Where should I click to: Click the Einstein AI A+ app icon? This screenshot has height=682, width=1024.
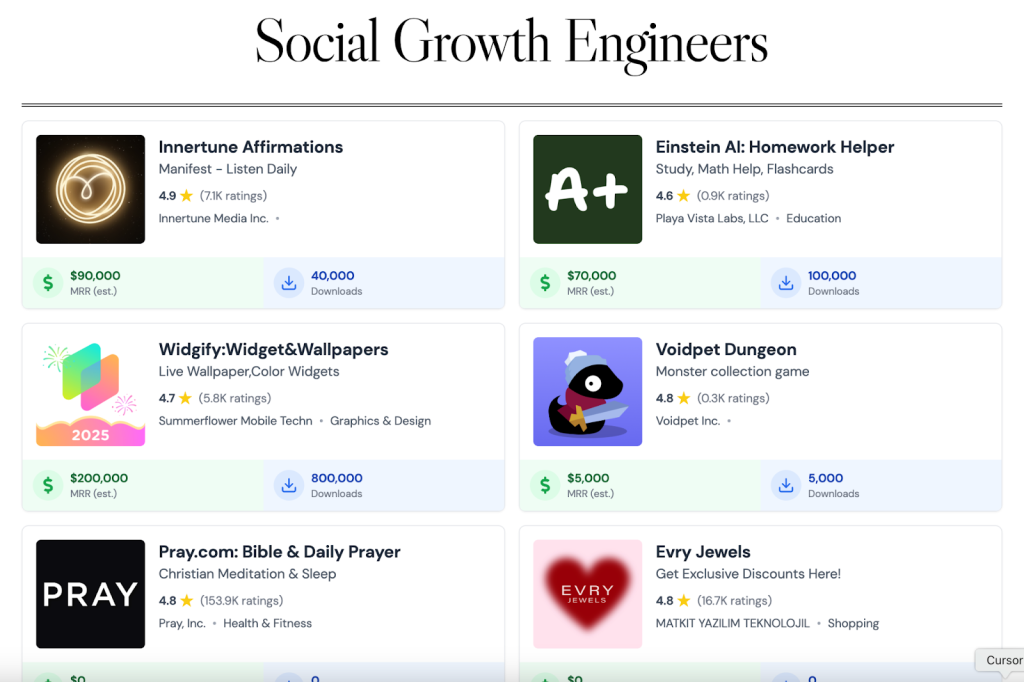[587, 189]
